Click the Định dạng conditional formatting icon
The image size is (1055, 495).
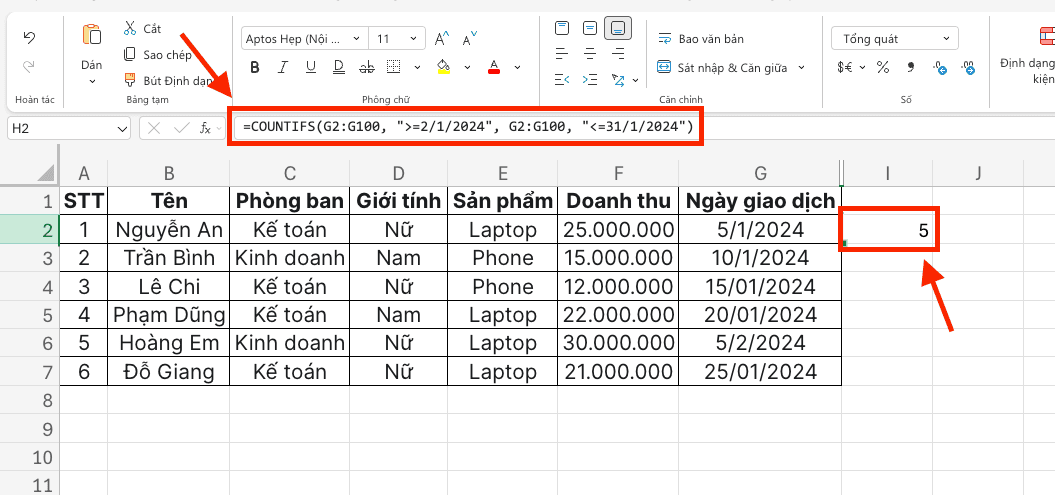tap(1047, 38)
